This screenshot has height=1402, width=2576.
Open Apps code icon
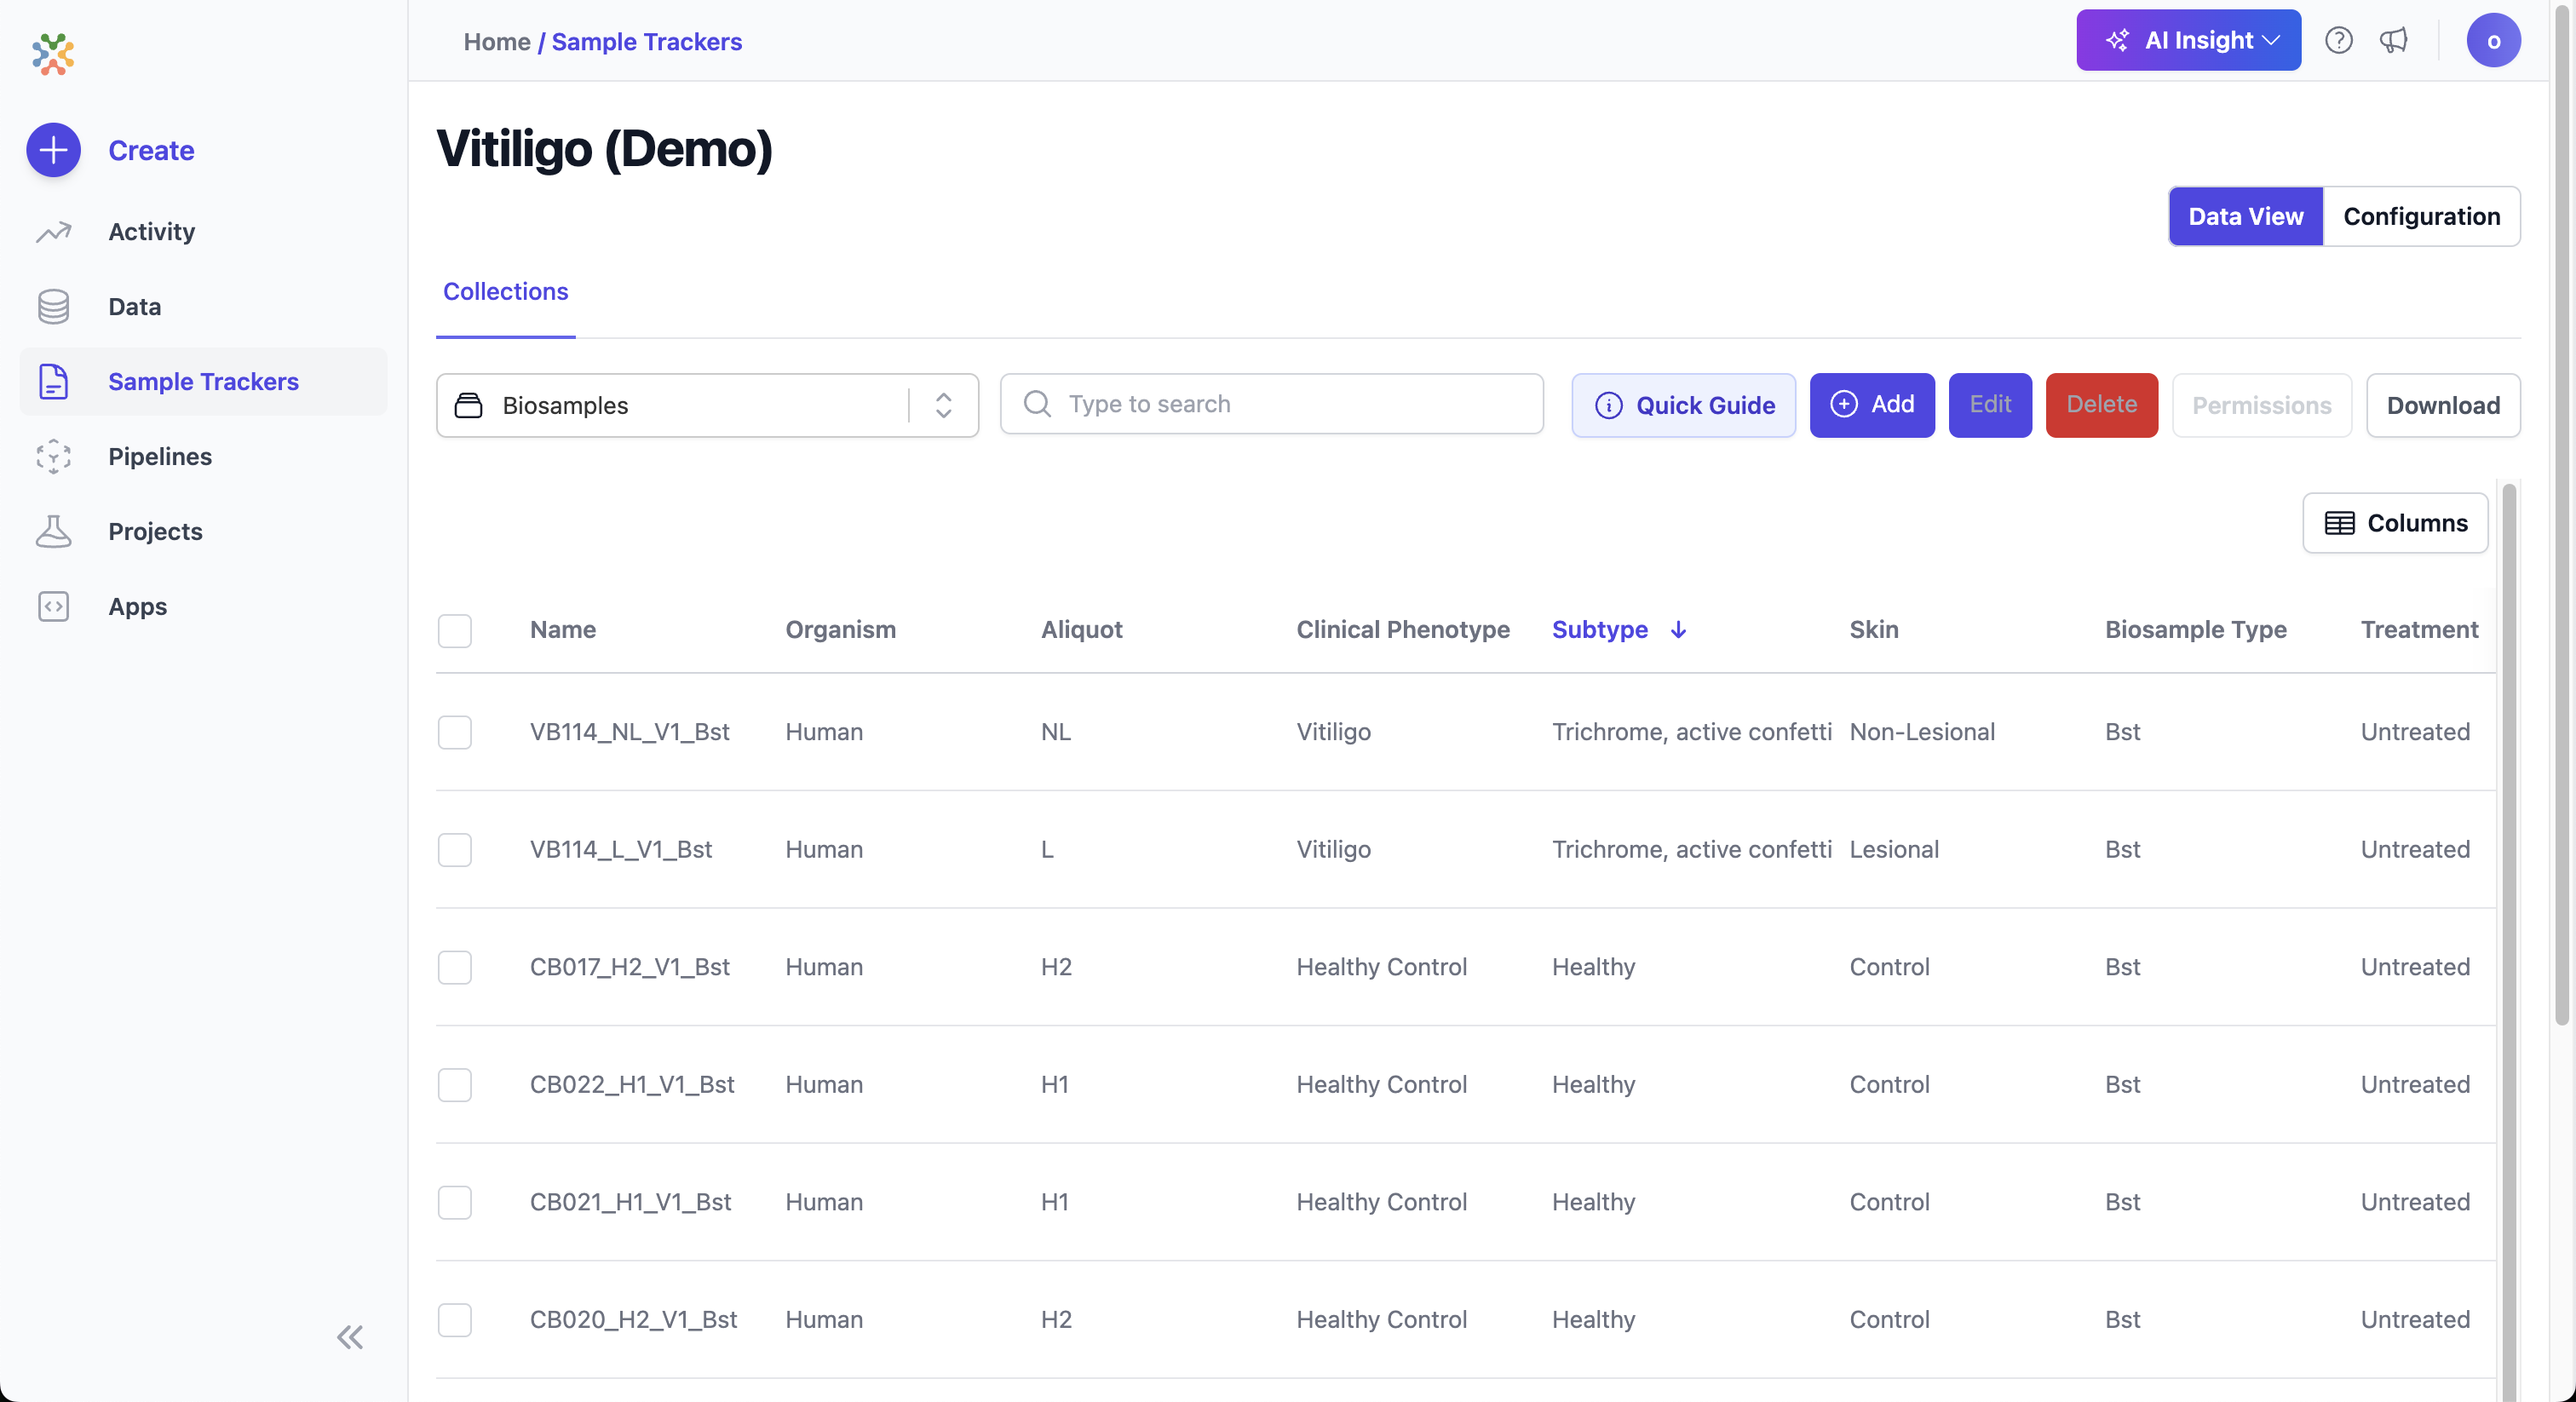pyautogui.click(x=53, y=606)
